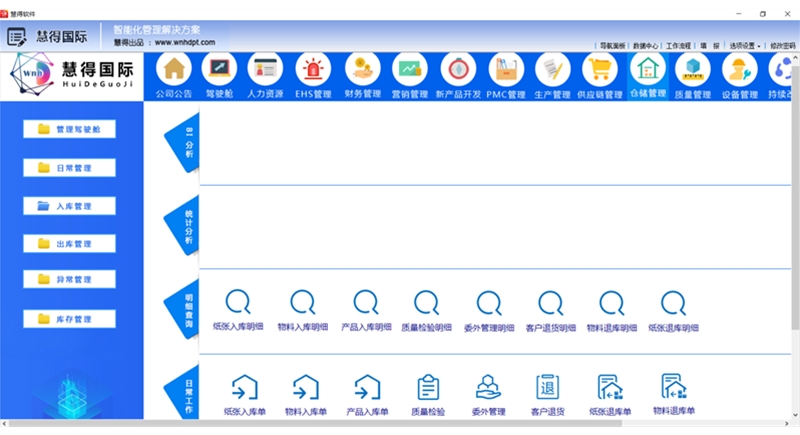Select the 日常工作 section tab

click(x=182, y=394)
